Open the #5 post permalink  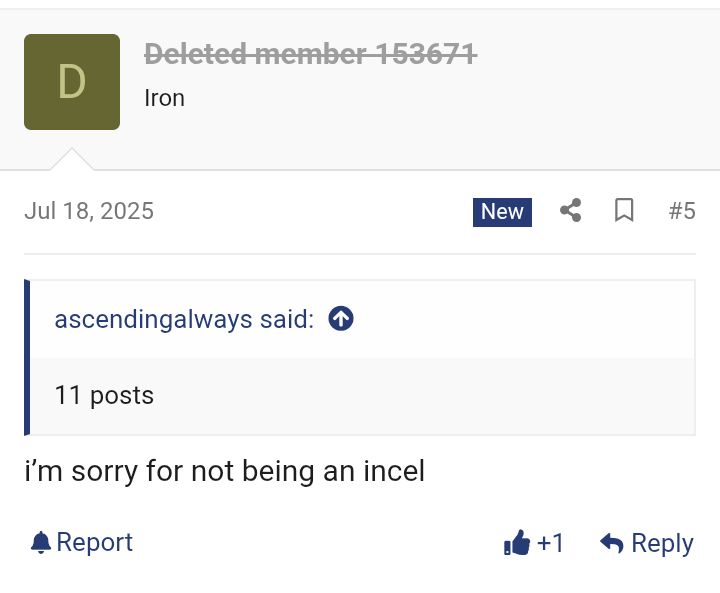(682, 211)
